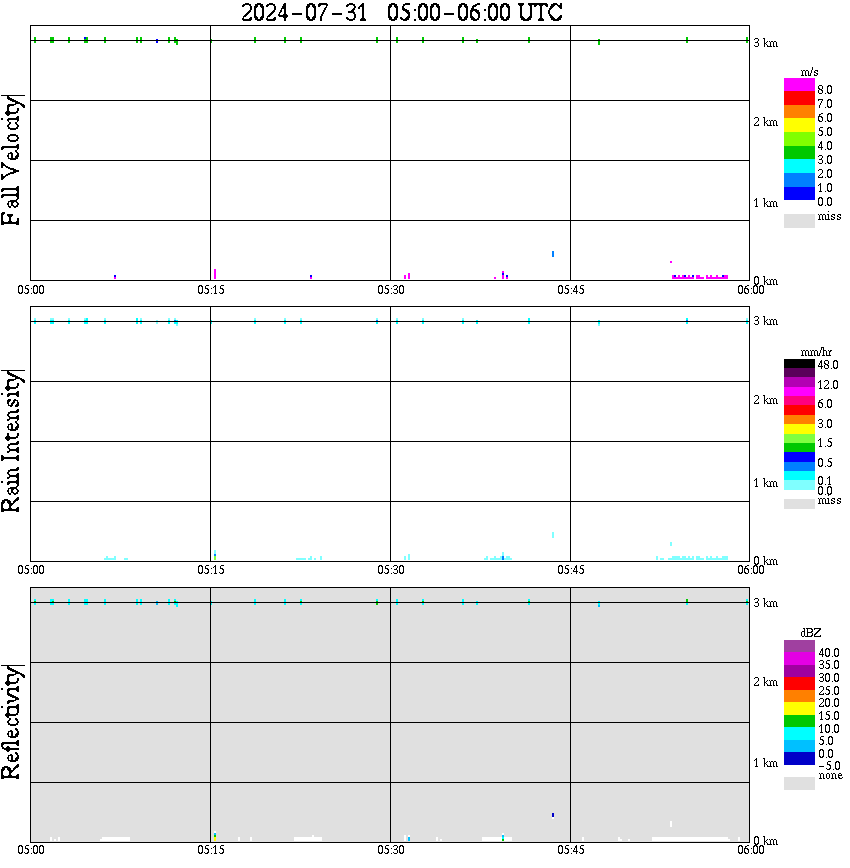This screenshot has height=868, width=850.
Task: Click the gray 'none' swatch in reflectivity legend
Action: 799,783
